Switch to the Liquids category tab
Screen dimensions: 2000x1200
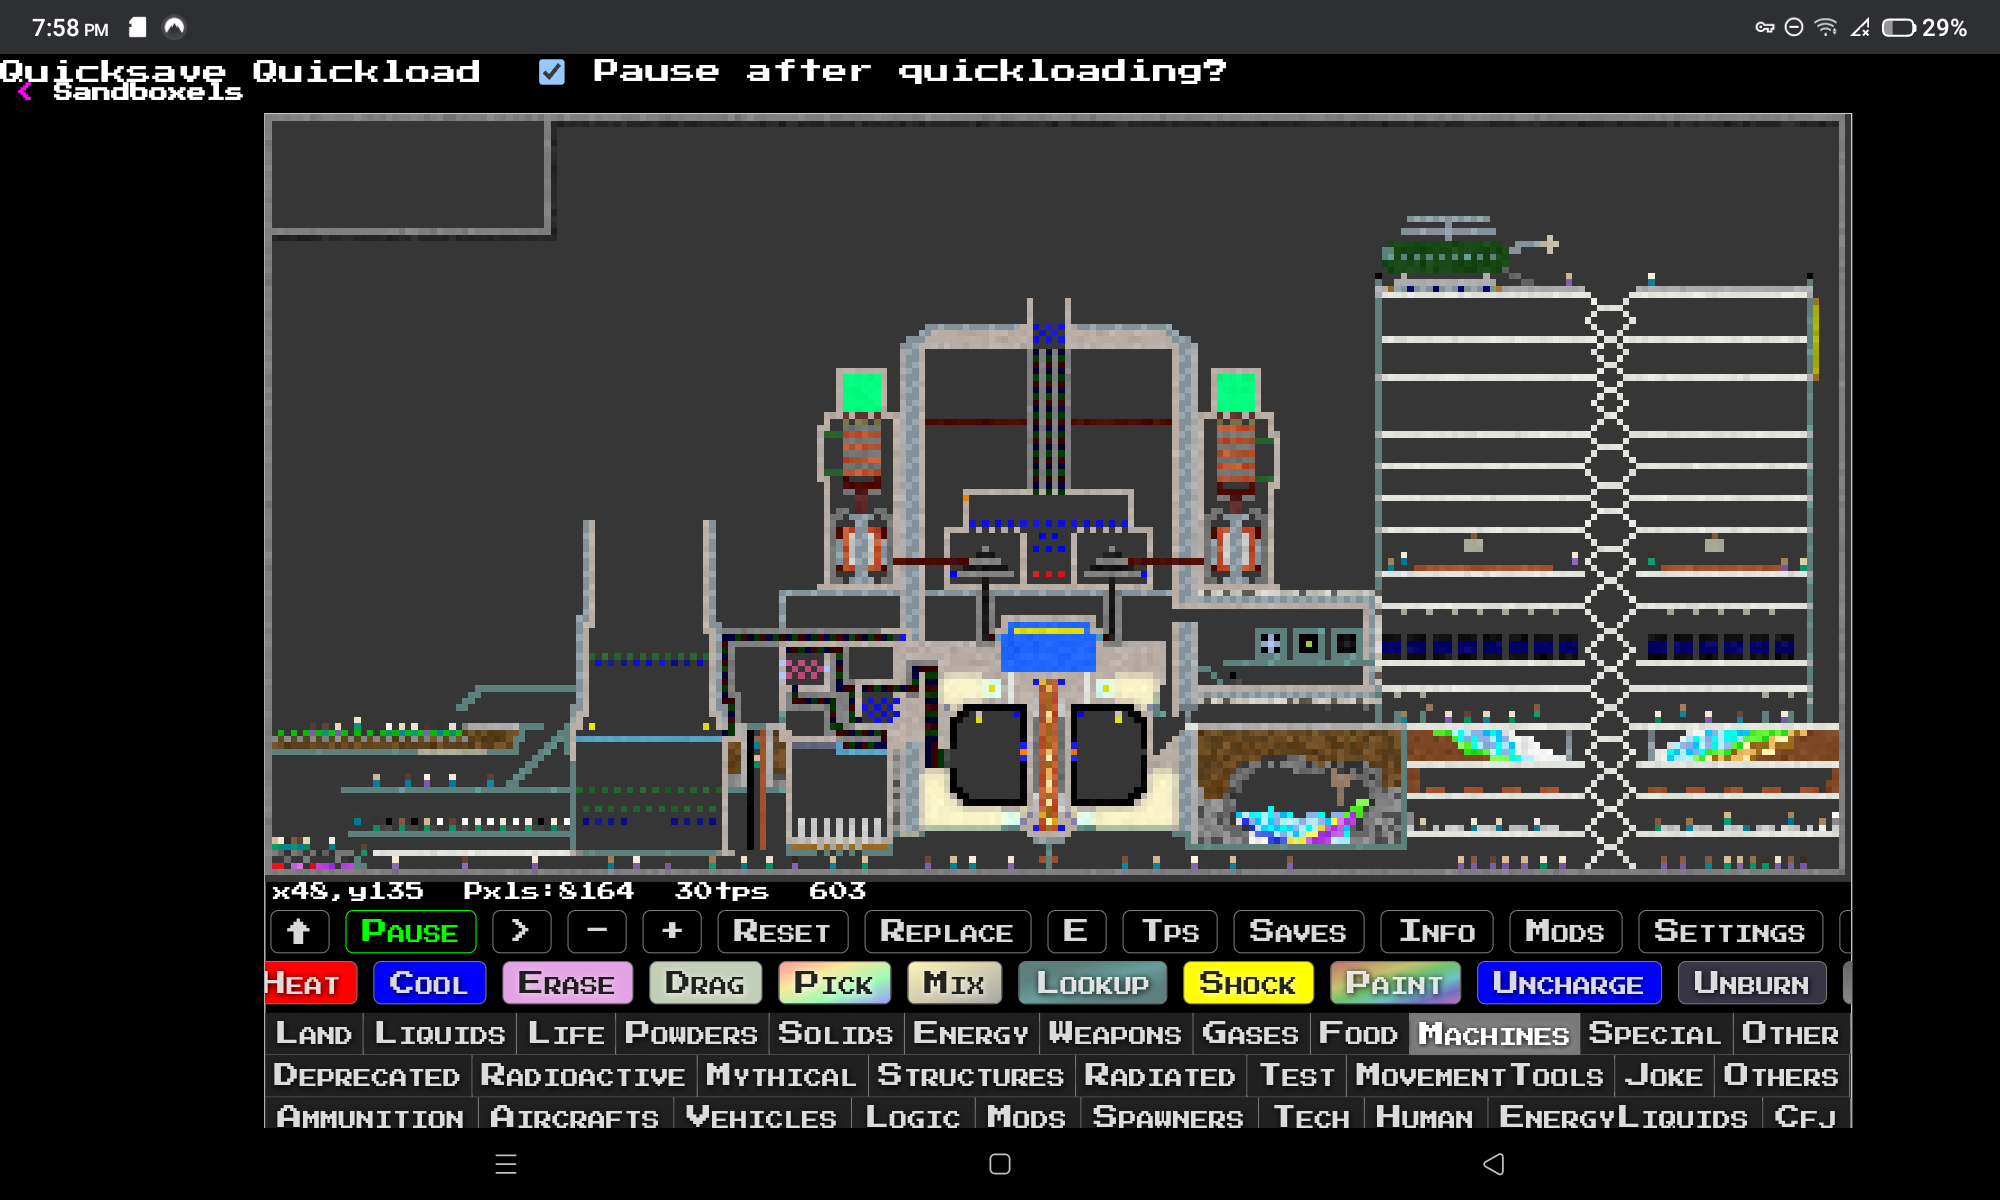click(x=440, y=1034)
